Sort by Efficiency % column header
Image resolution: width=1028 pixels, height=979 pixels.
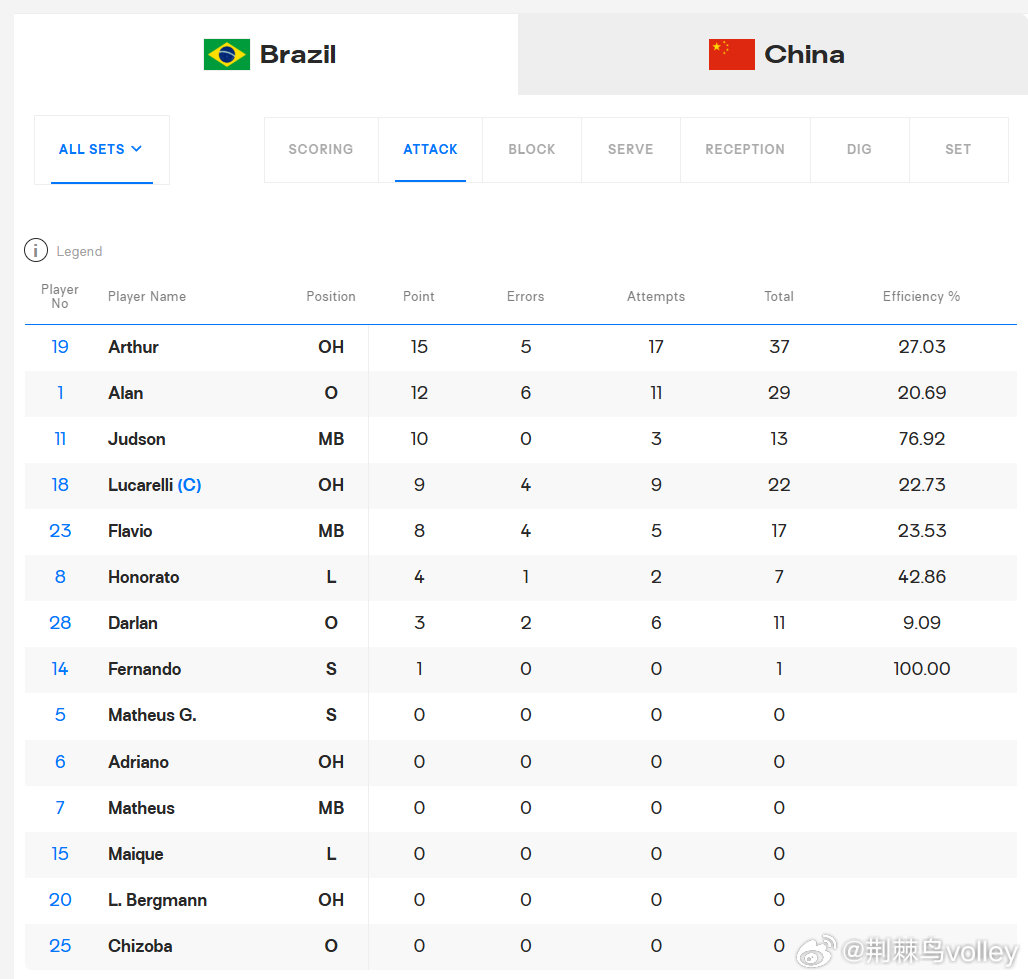[x=921, y=296]
